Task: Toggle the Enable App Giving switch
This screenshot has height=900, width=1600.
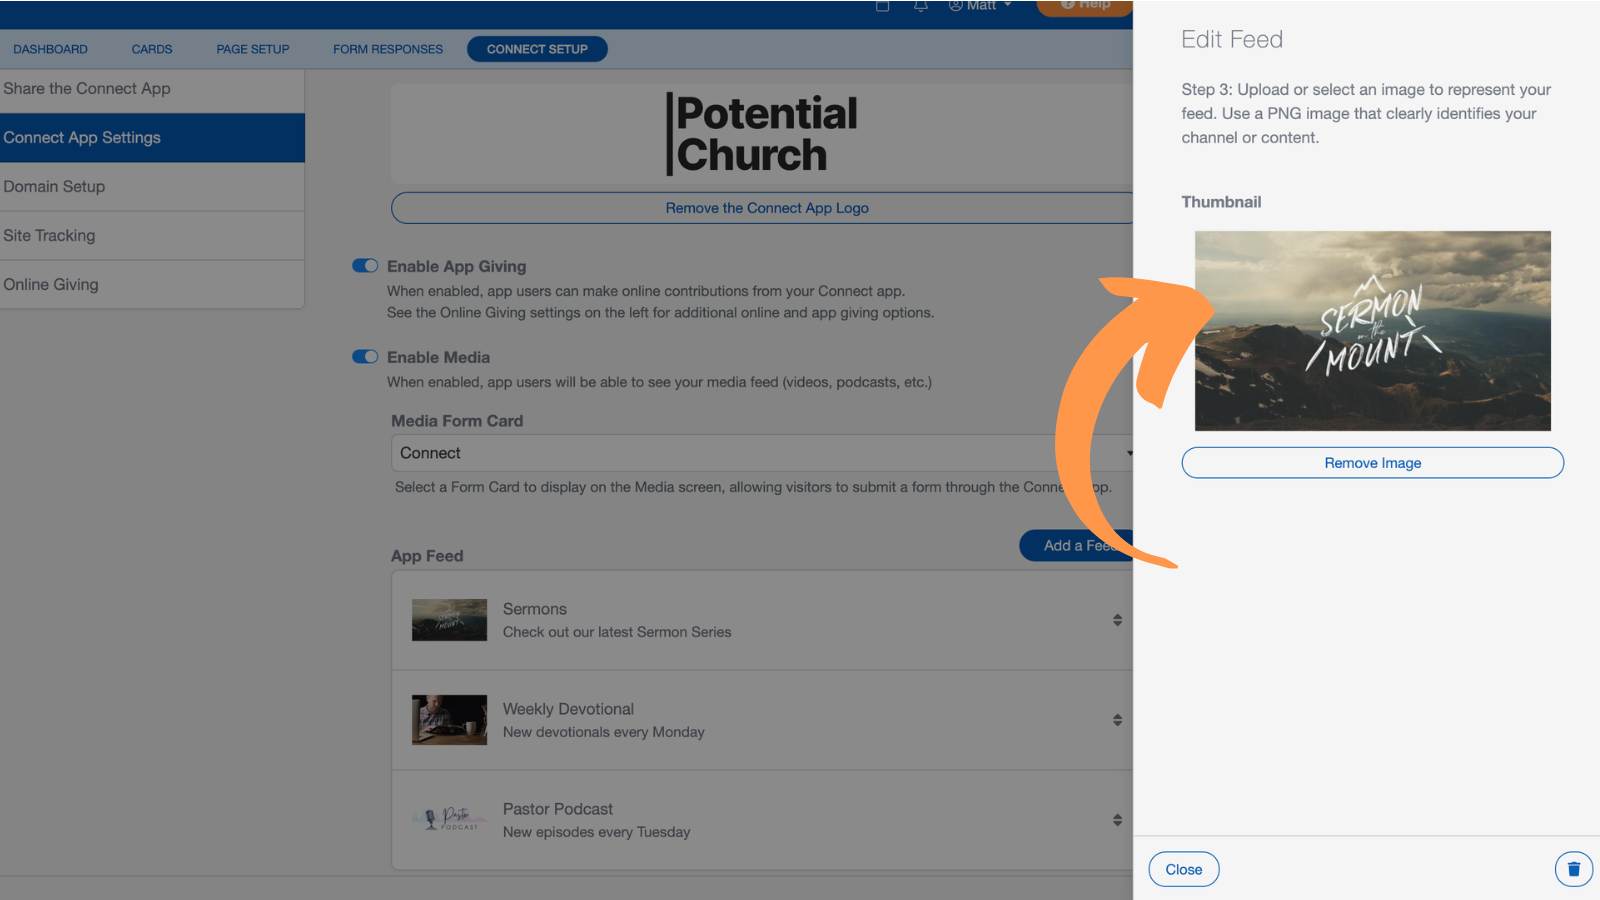Action: pyautogui.click(x=365, y=266)
